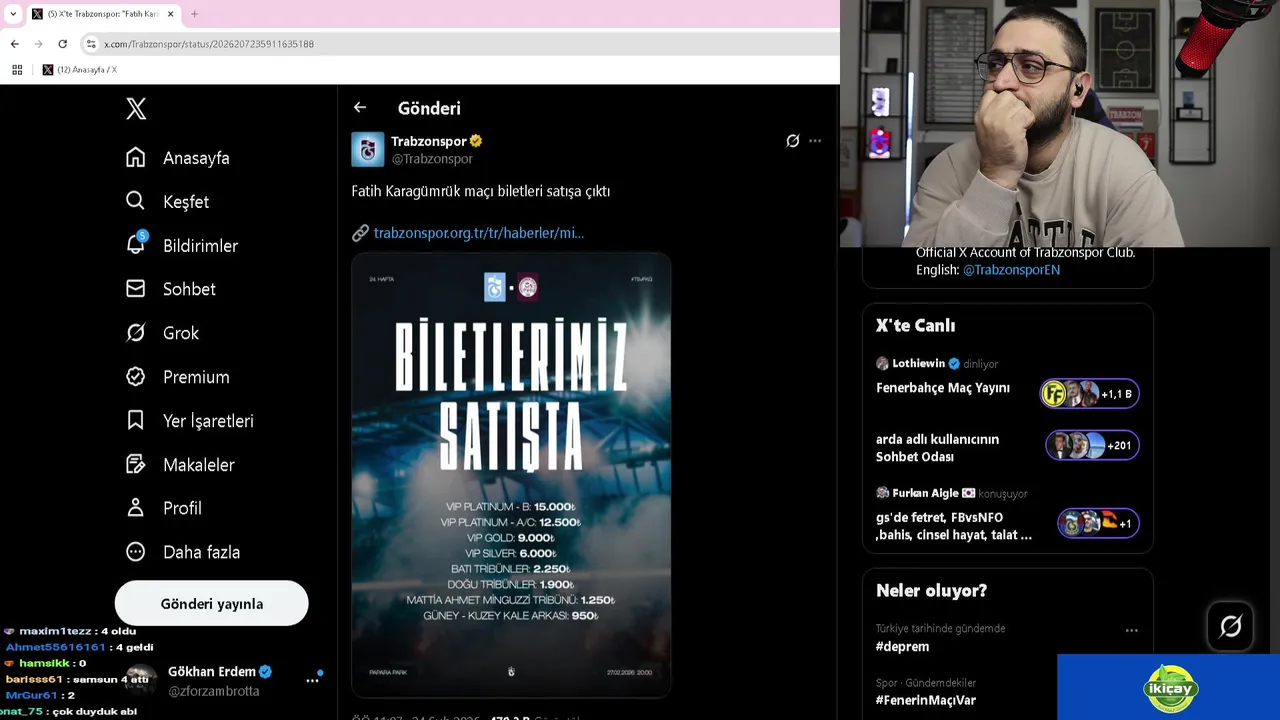The width and height of the screenshot is (1280, 720).
Task: Open Profil person icon
Action: (136, 508)
